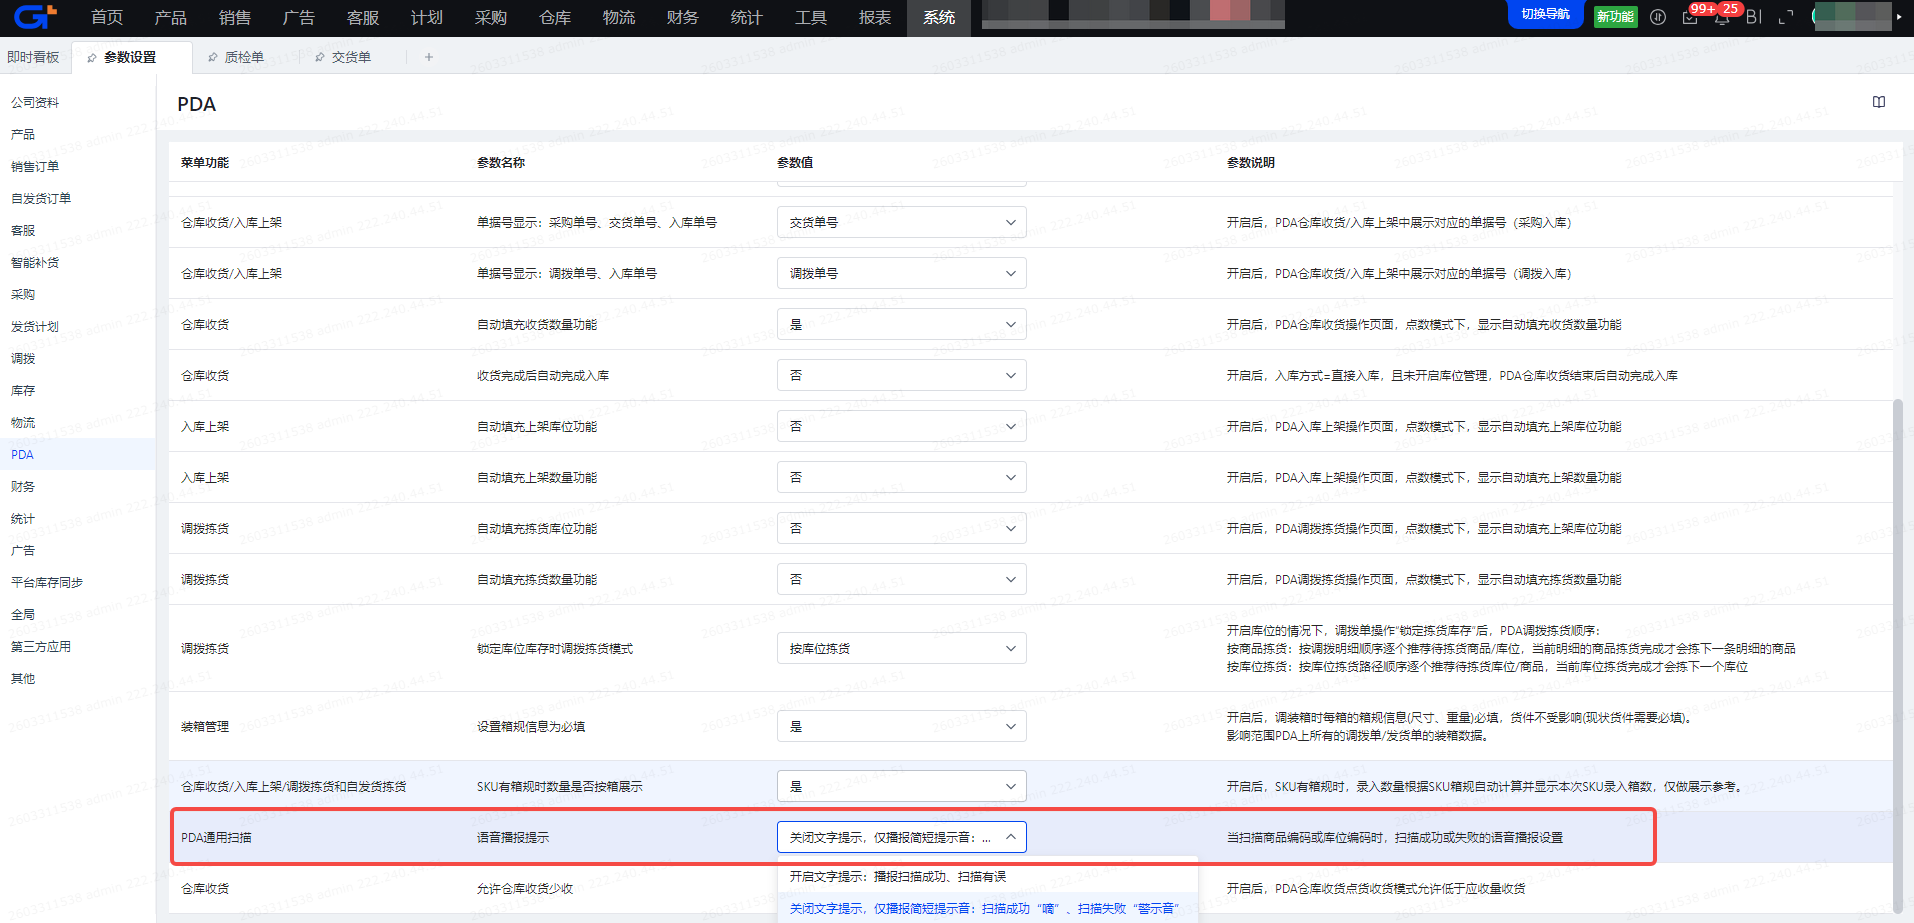Viewport: 1914px width, 923px height.
Task: Click the green 新功能 button
Action: pos(1615,17)
